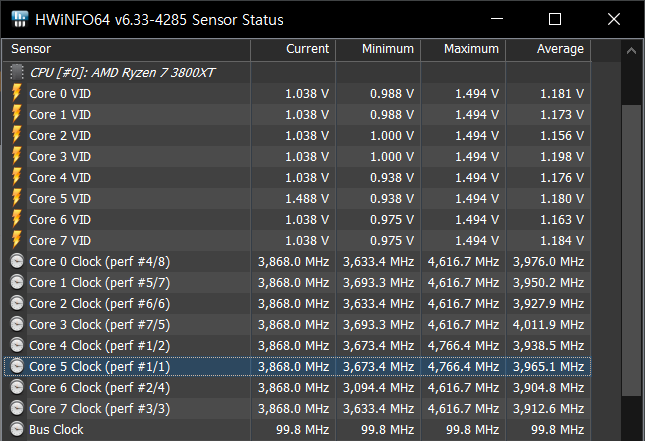Click the clock icon for Core 7 Clock
The height and width of the screenshot is (441, 645).
(x=17, y=408)
